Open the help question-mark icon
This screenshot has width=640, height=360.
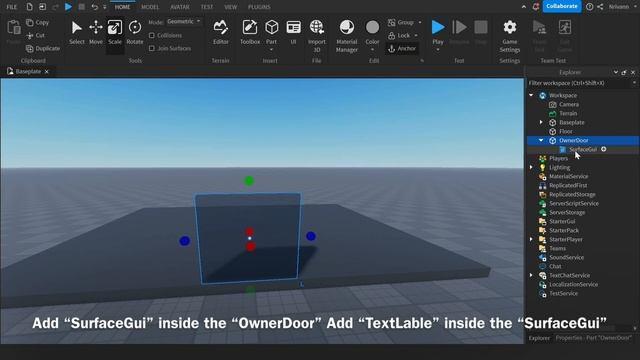tap(589, 7)
